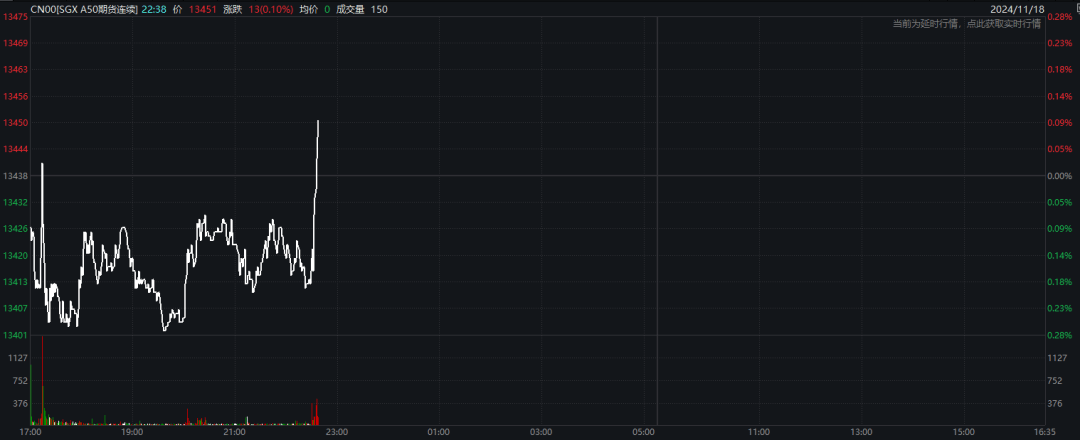This screenshot has height=440, width=1080.
Task: Click the 均价 average price label
Action: click(x=309, y=9)
